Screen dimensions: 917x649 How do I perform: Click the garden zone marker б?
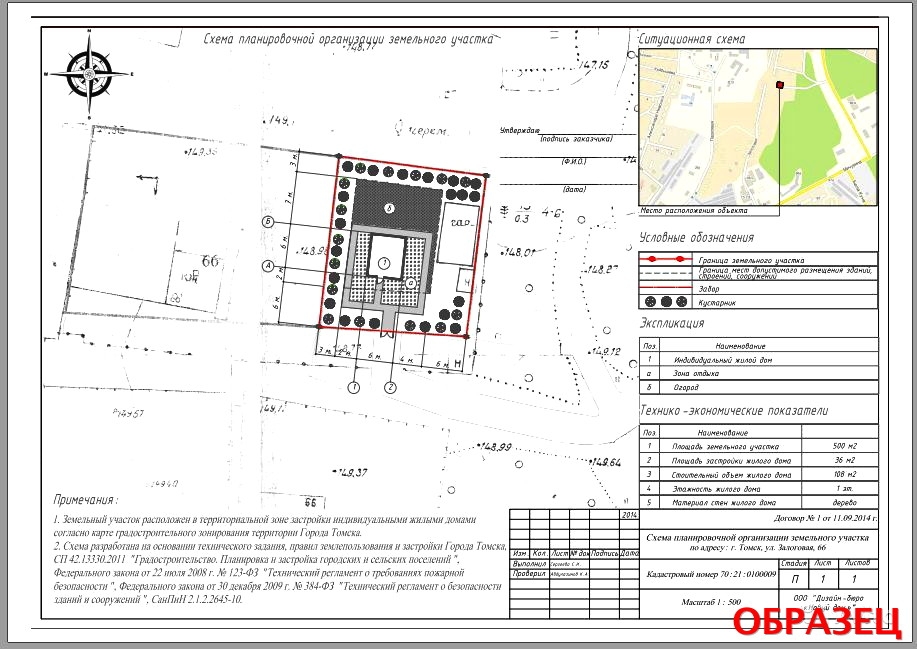pos(390,207)
